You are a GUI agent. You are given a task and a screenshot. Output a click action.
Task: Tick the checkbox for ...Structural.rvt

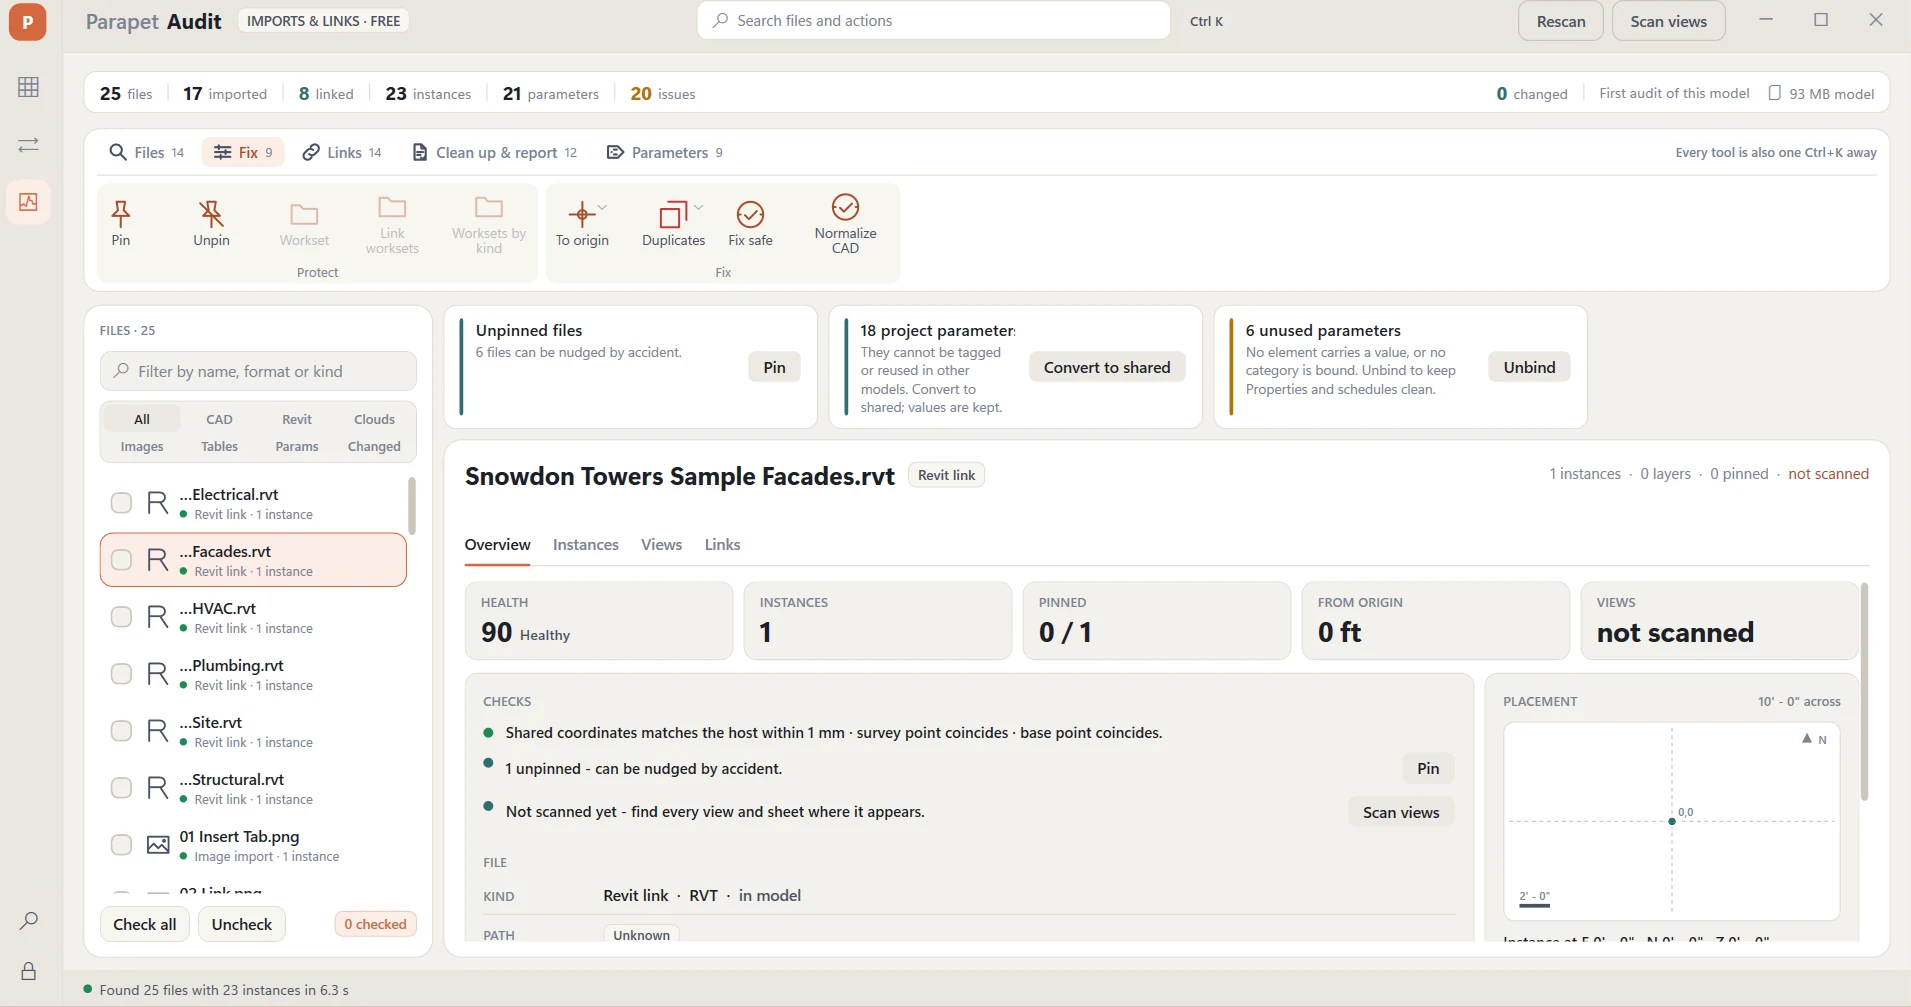click(121, 788)
